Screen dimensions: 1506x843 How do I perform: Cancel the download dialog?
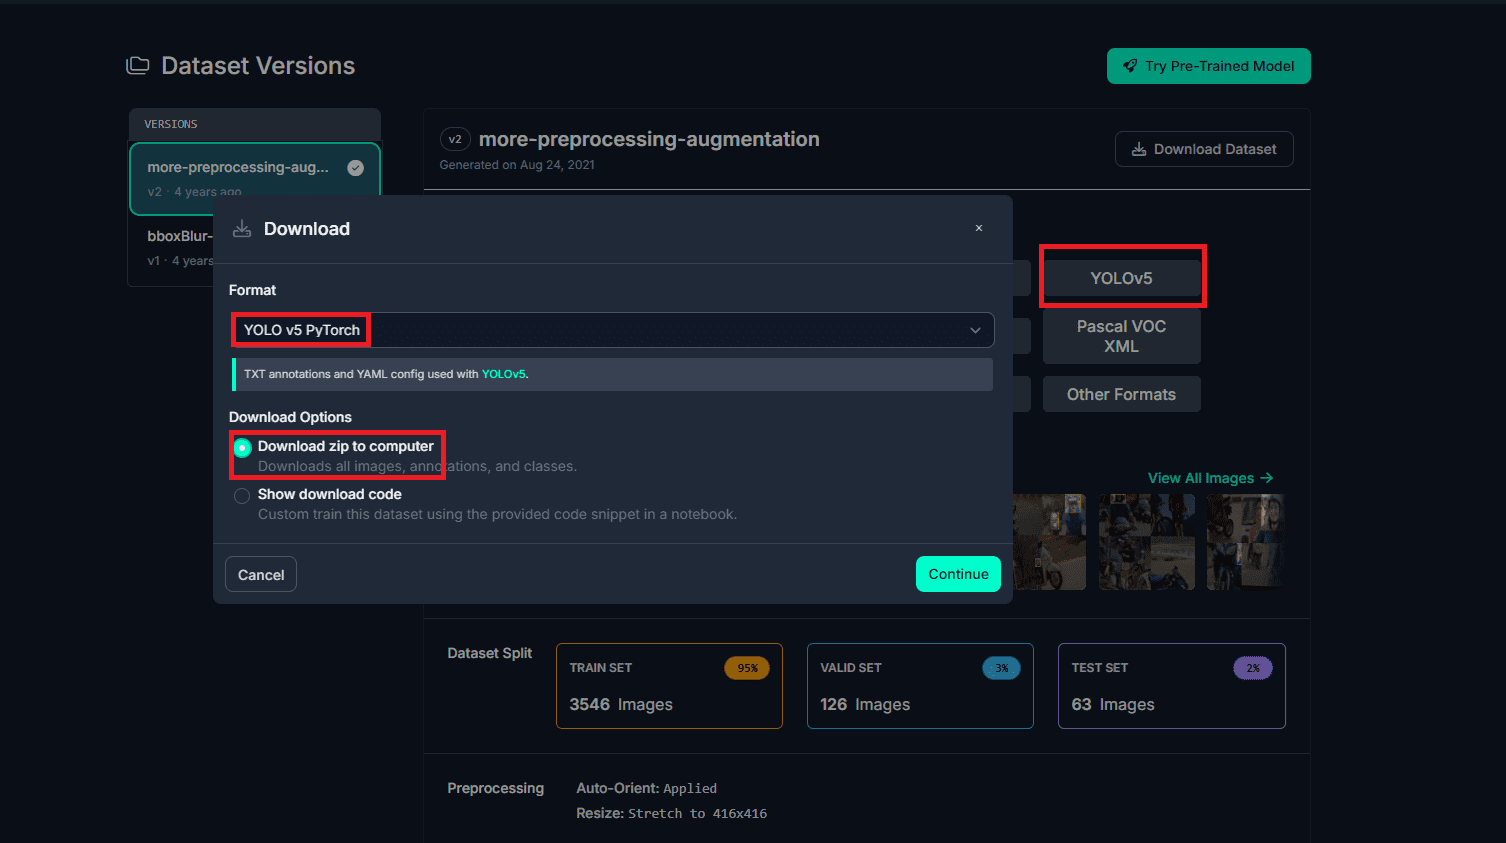point(261,574)
